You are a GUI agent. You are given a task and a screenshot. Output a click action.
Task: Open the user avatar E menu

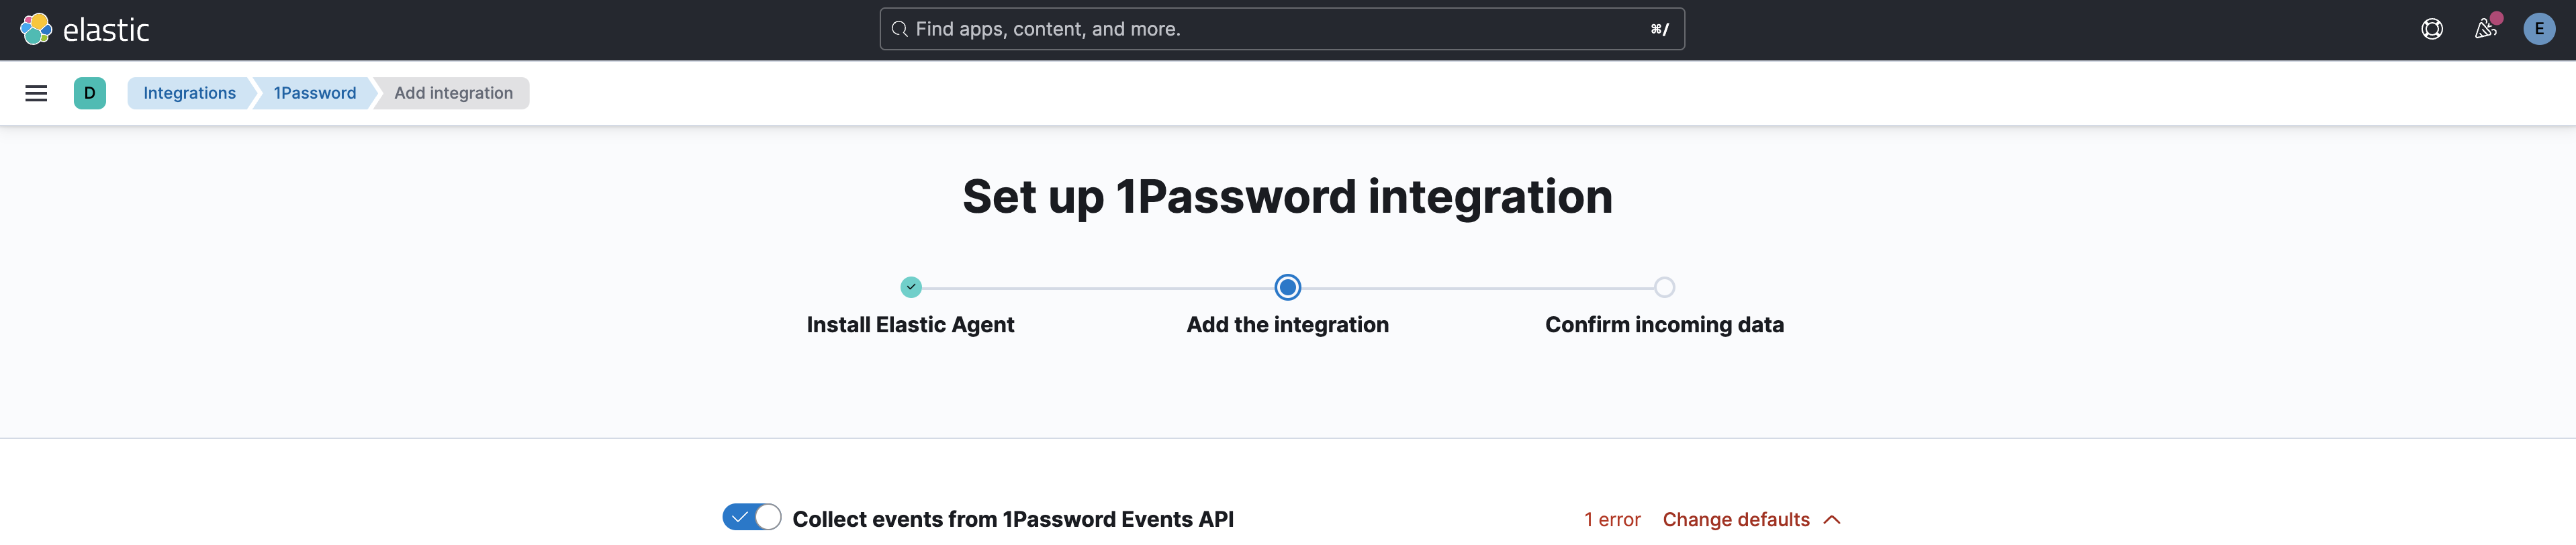(x=2539, y=29)
